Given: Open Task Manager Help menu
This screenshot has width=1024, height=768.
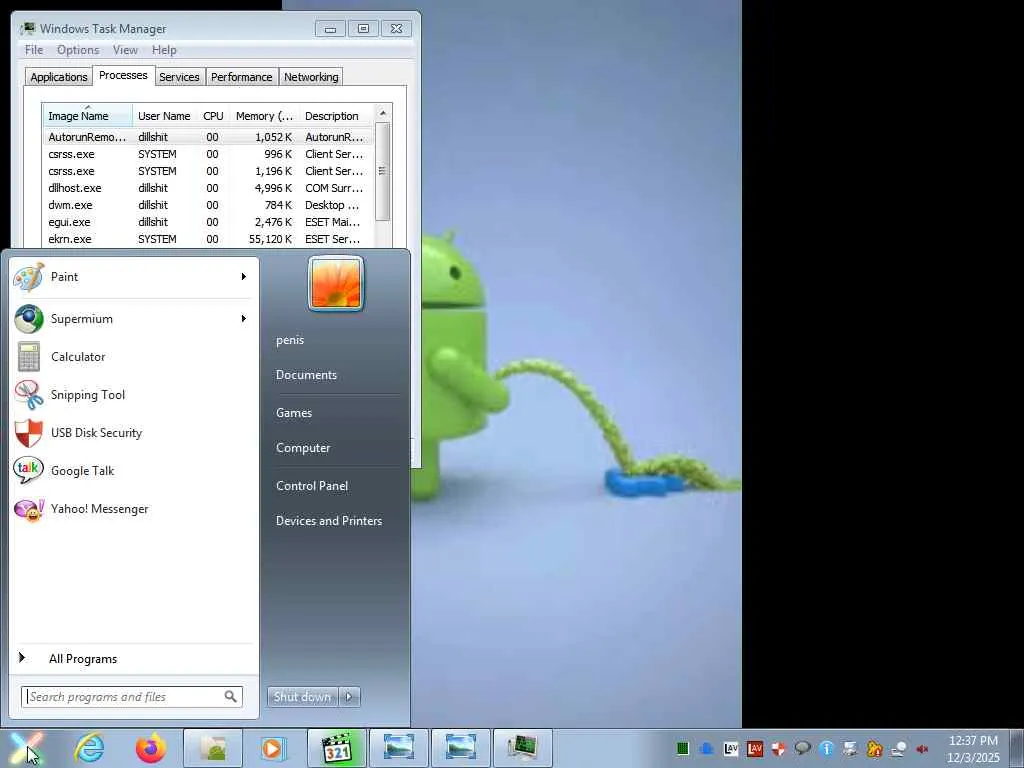Looking at the screenshot, I should coord(164,50).
